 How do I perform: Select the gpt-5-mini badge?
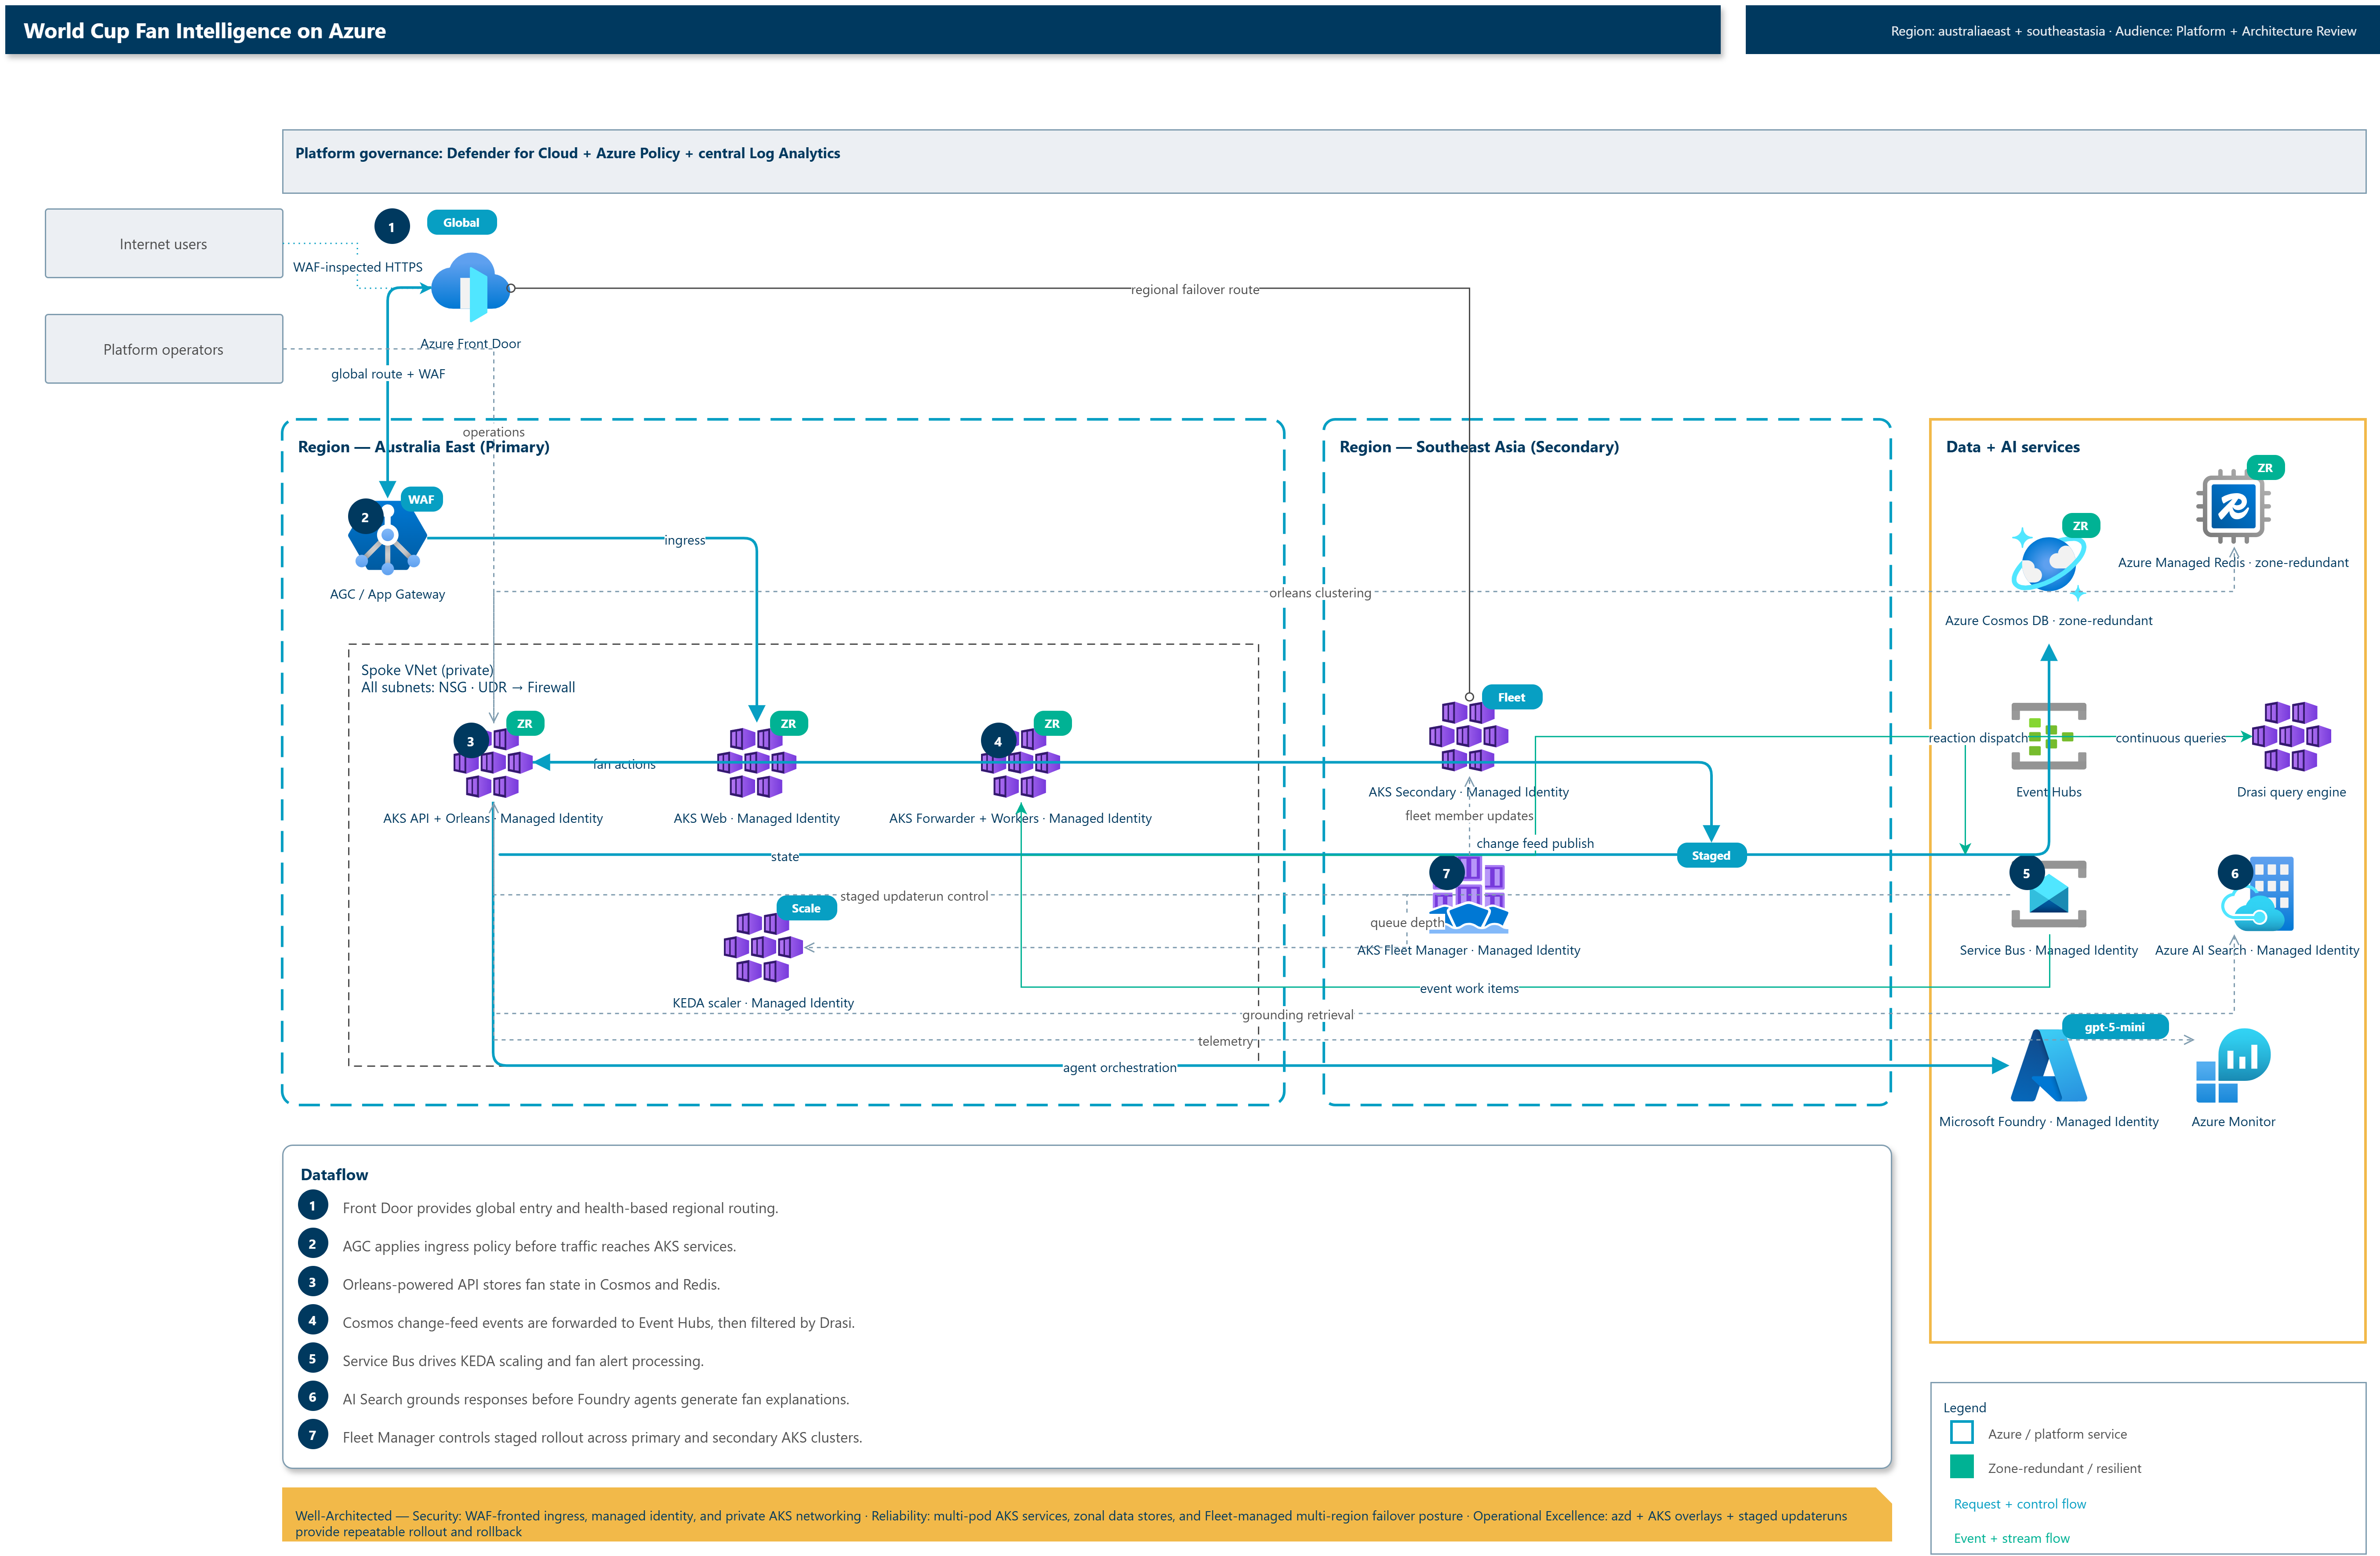coord(2114,1027)
